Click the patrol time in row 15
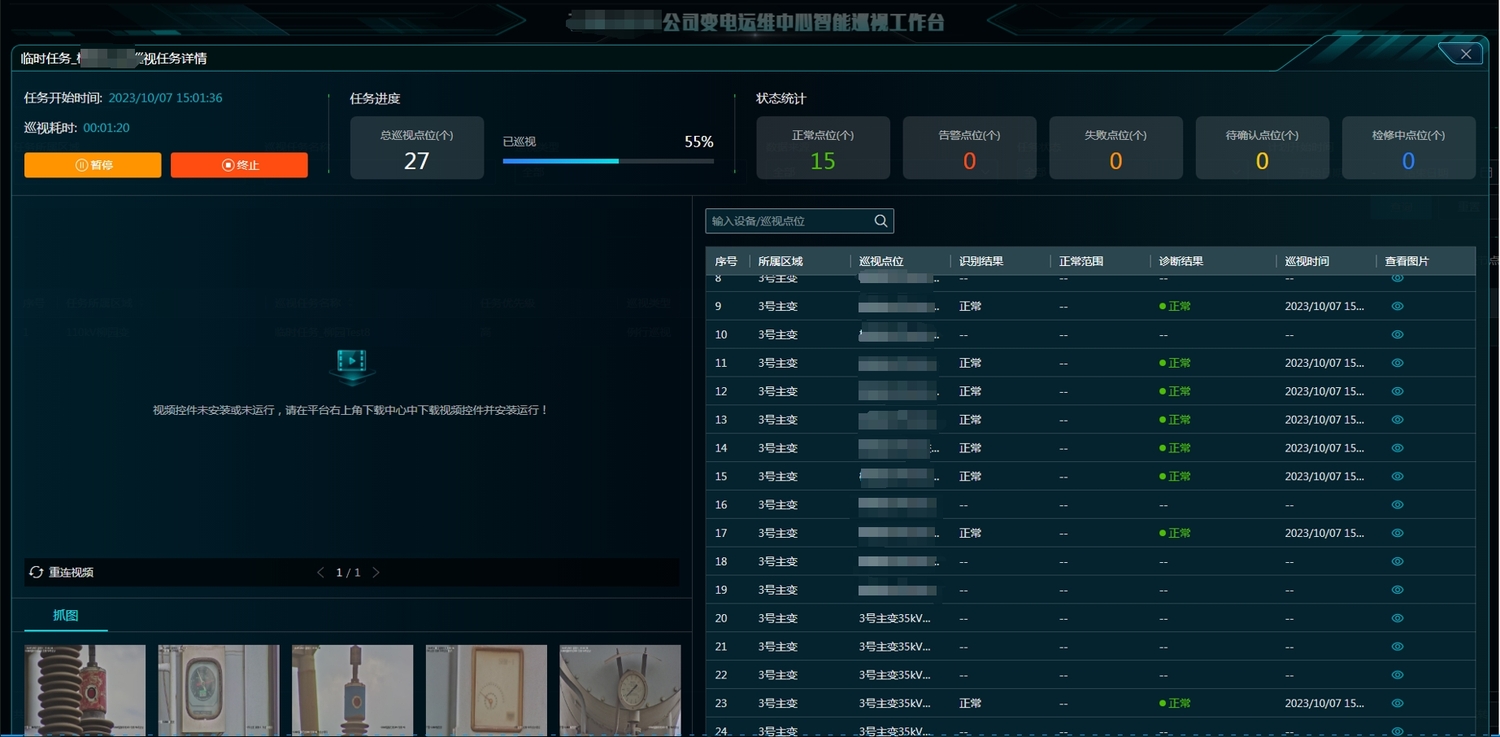This screenshot has height=737, width=1500. click(x=1324, y=476)
